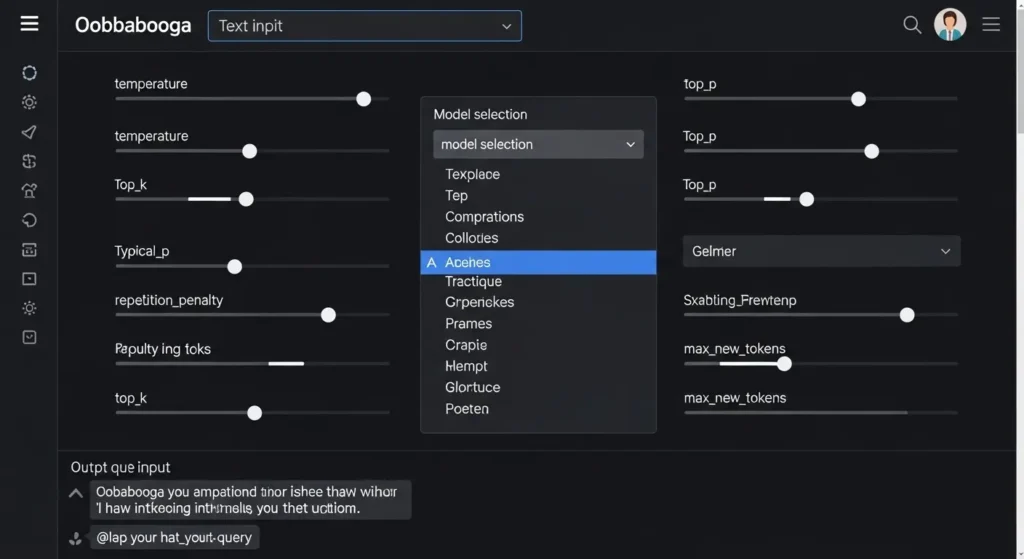Choose 'Glortuce' in the model list
Image resolution: width=1024 pixels, height=559 pixels.
472,387
